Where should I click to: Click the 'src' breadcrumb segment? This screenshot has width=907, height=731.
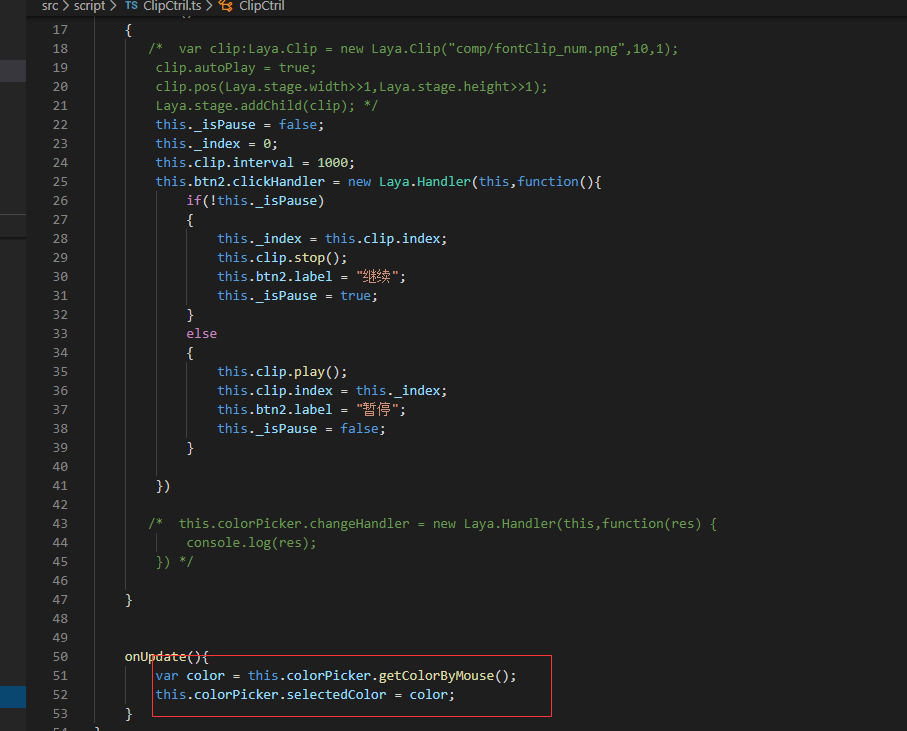click(x=50, y=6)
